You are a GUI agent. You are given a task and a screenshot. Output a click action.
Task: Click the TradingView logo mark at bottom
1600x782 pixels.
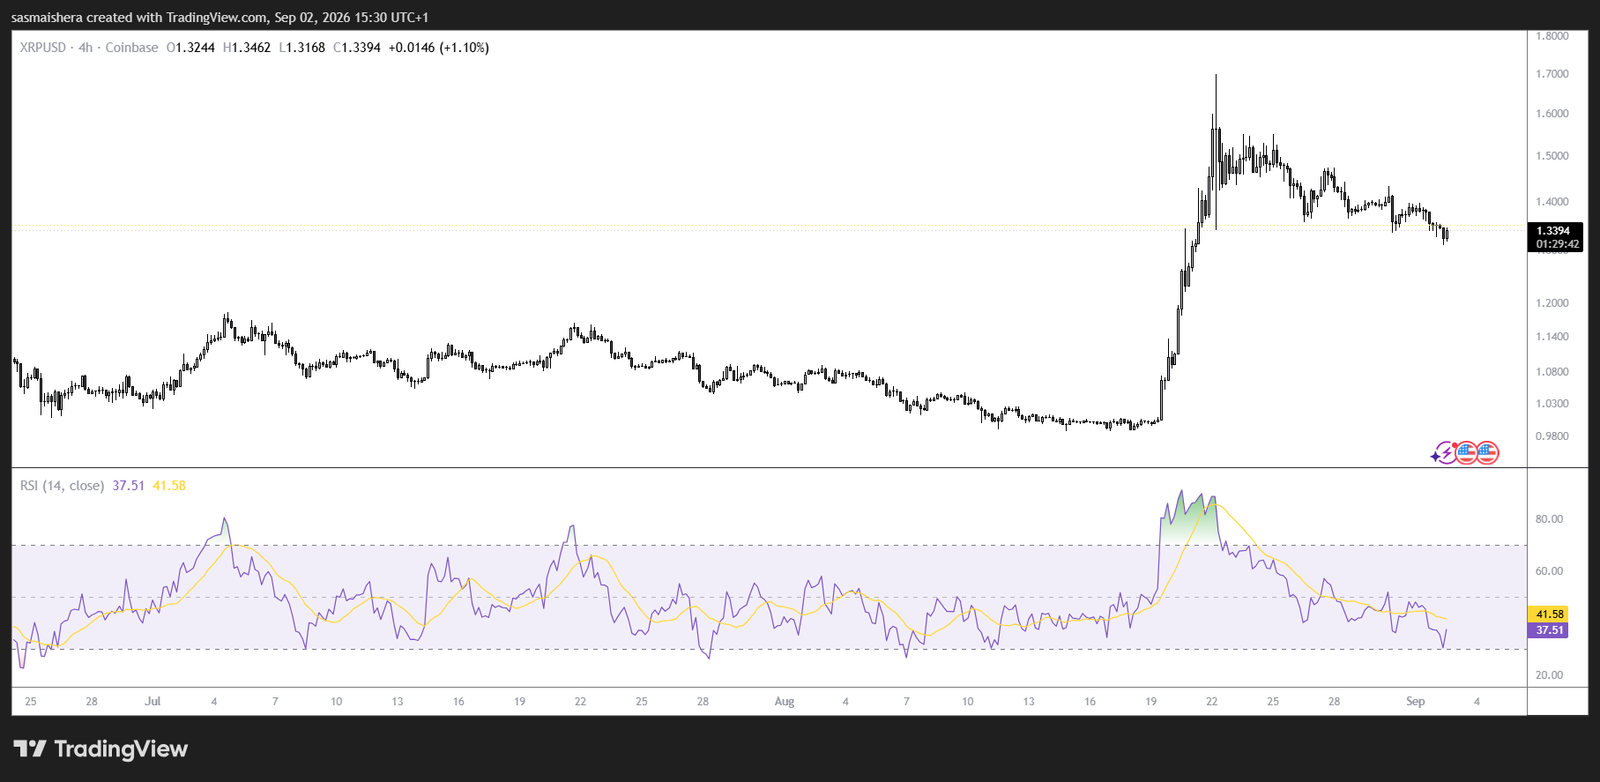(x=29, y=749)
